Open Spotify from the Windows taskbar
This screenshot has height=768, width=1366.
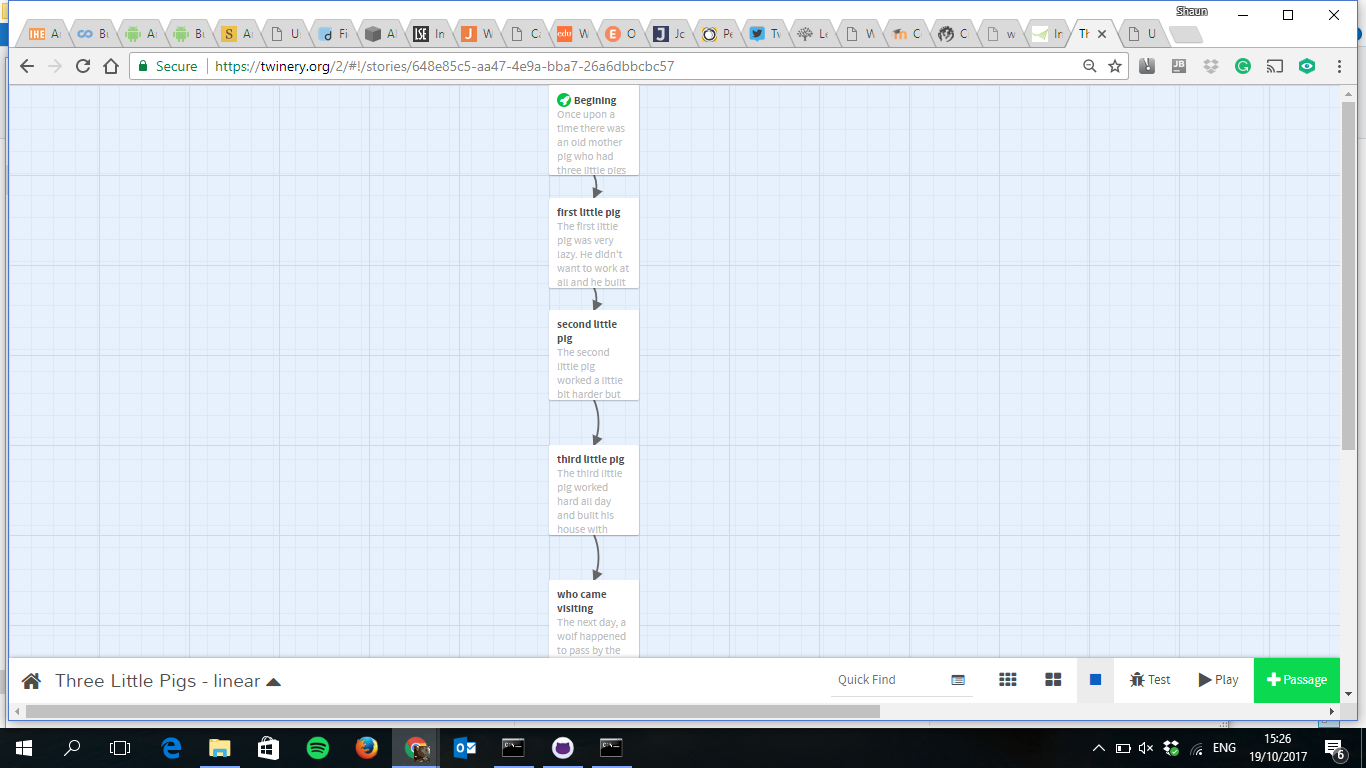click(318, 747)
